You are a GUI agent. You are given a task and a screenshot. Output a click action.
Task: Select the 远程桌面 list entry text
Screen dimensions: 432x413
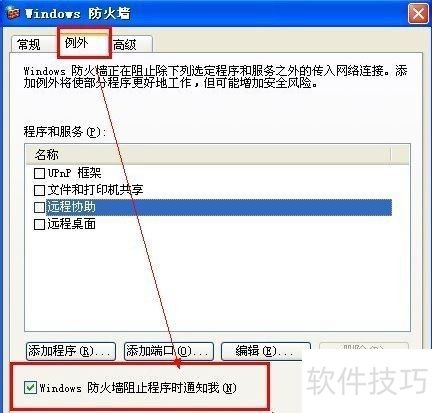(71, 224)
